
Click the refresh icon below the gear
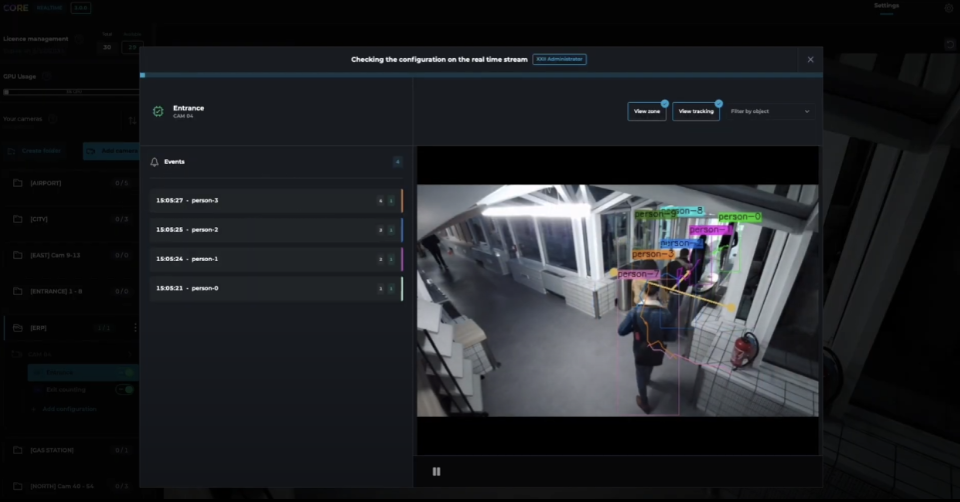[x=950, y=45]
